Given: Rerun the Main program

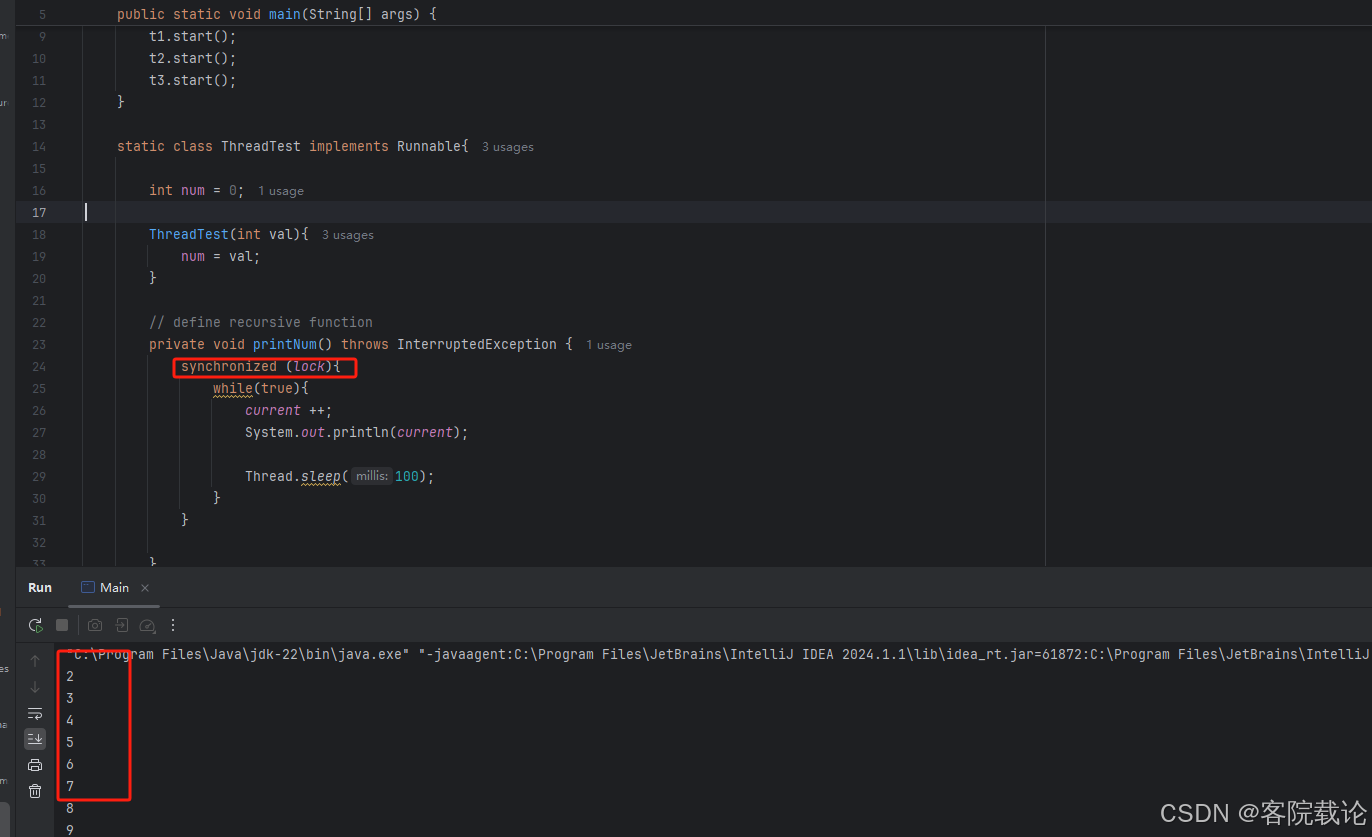Looking at the screenshot, I should point(35,625).
